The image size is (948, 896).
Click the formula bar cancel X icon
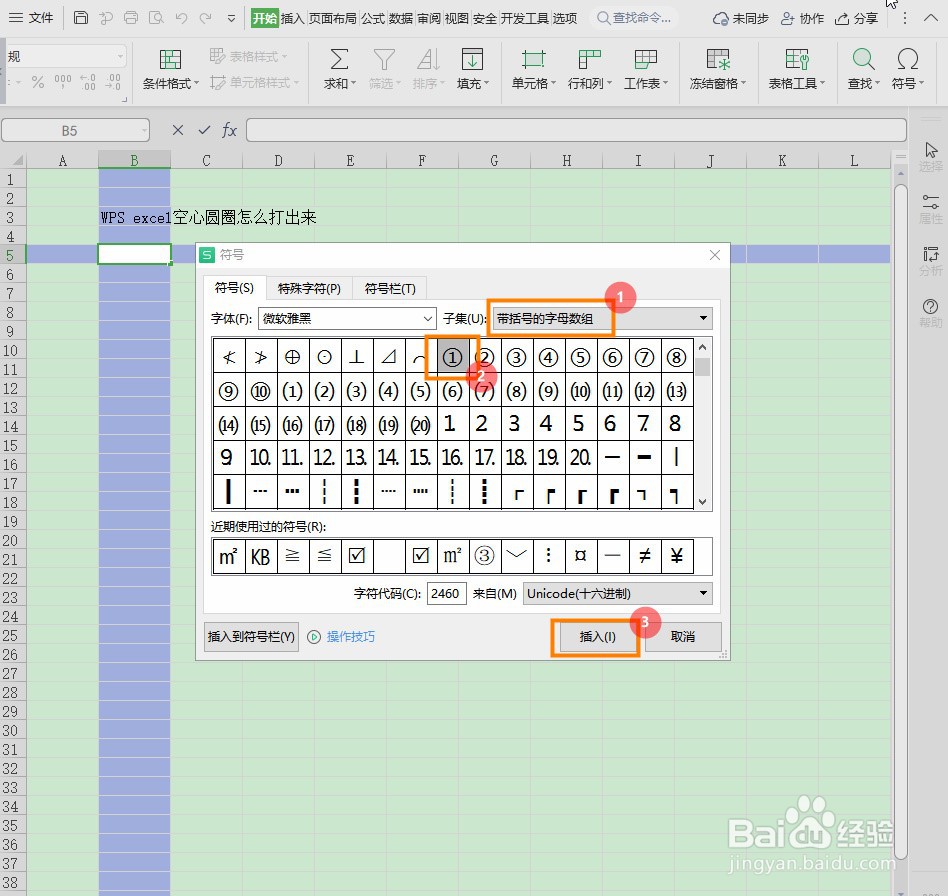tap(178, 130)
